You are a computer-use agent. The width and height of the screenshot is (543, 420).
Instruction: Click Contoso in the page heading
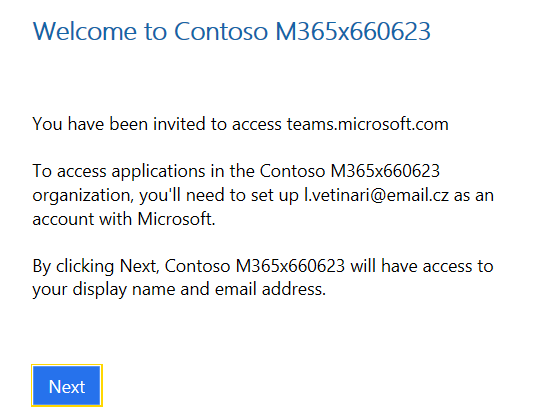tap(221, 32)
